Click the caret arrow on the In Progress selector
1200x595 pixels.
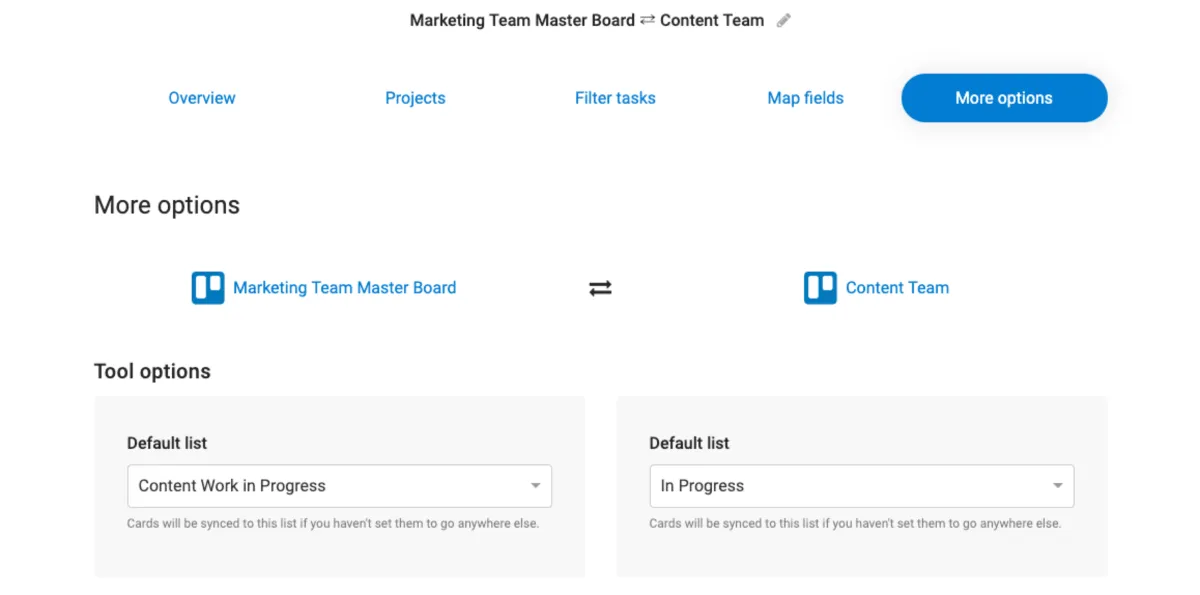1057,486
